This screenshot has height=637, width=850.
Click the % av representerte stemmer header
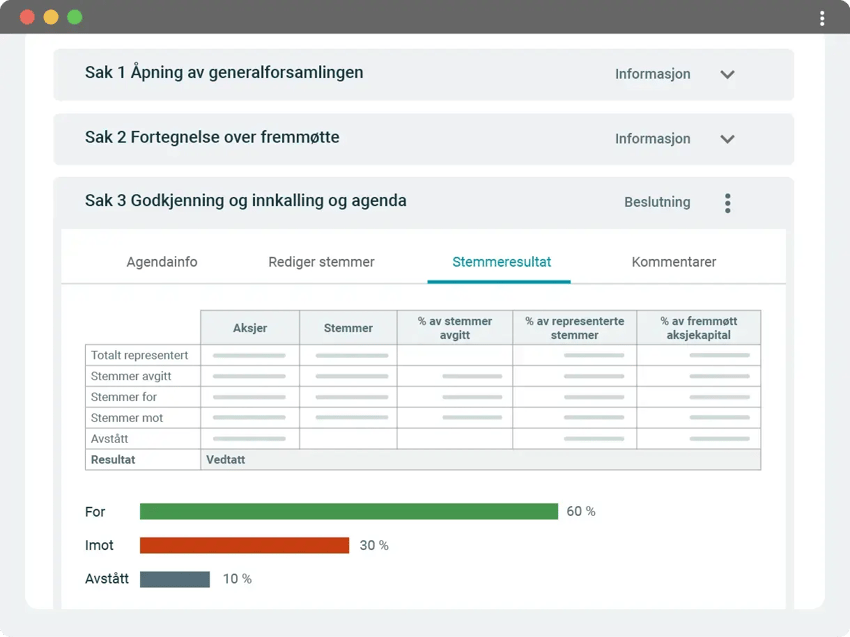pyautogui.click(x=575, y=327)
